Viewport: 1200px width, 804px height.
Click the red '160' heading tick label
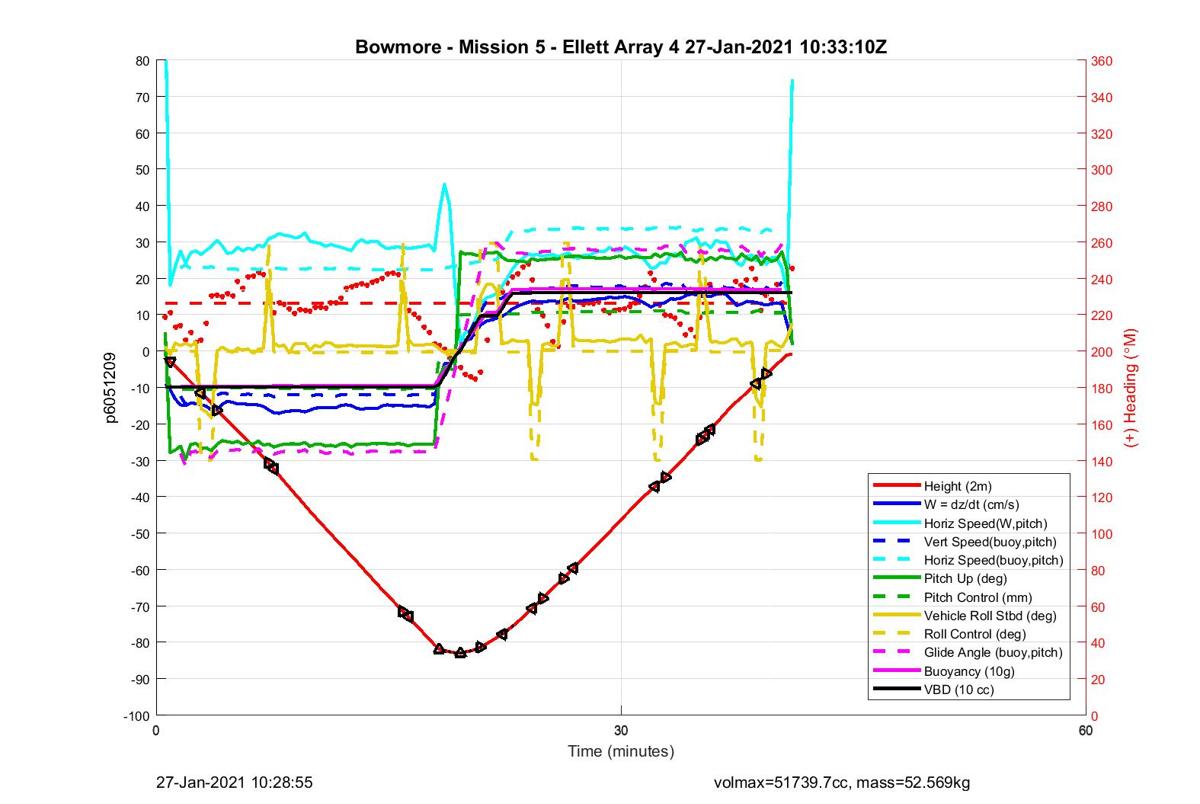1103,425
